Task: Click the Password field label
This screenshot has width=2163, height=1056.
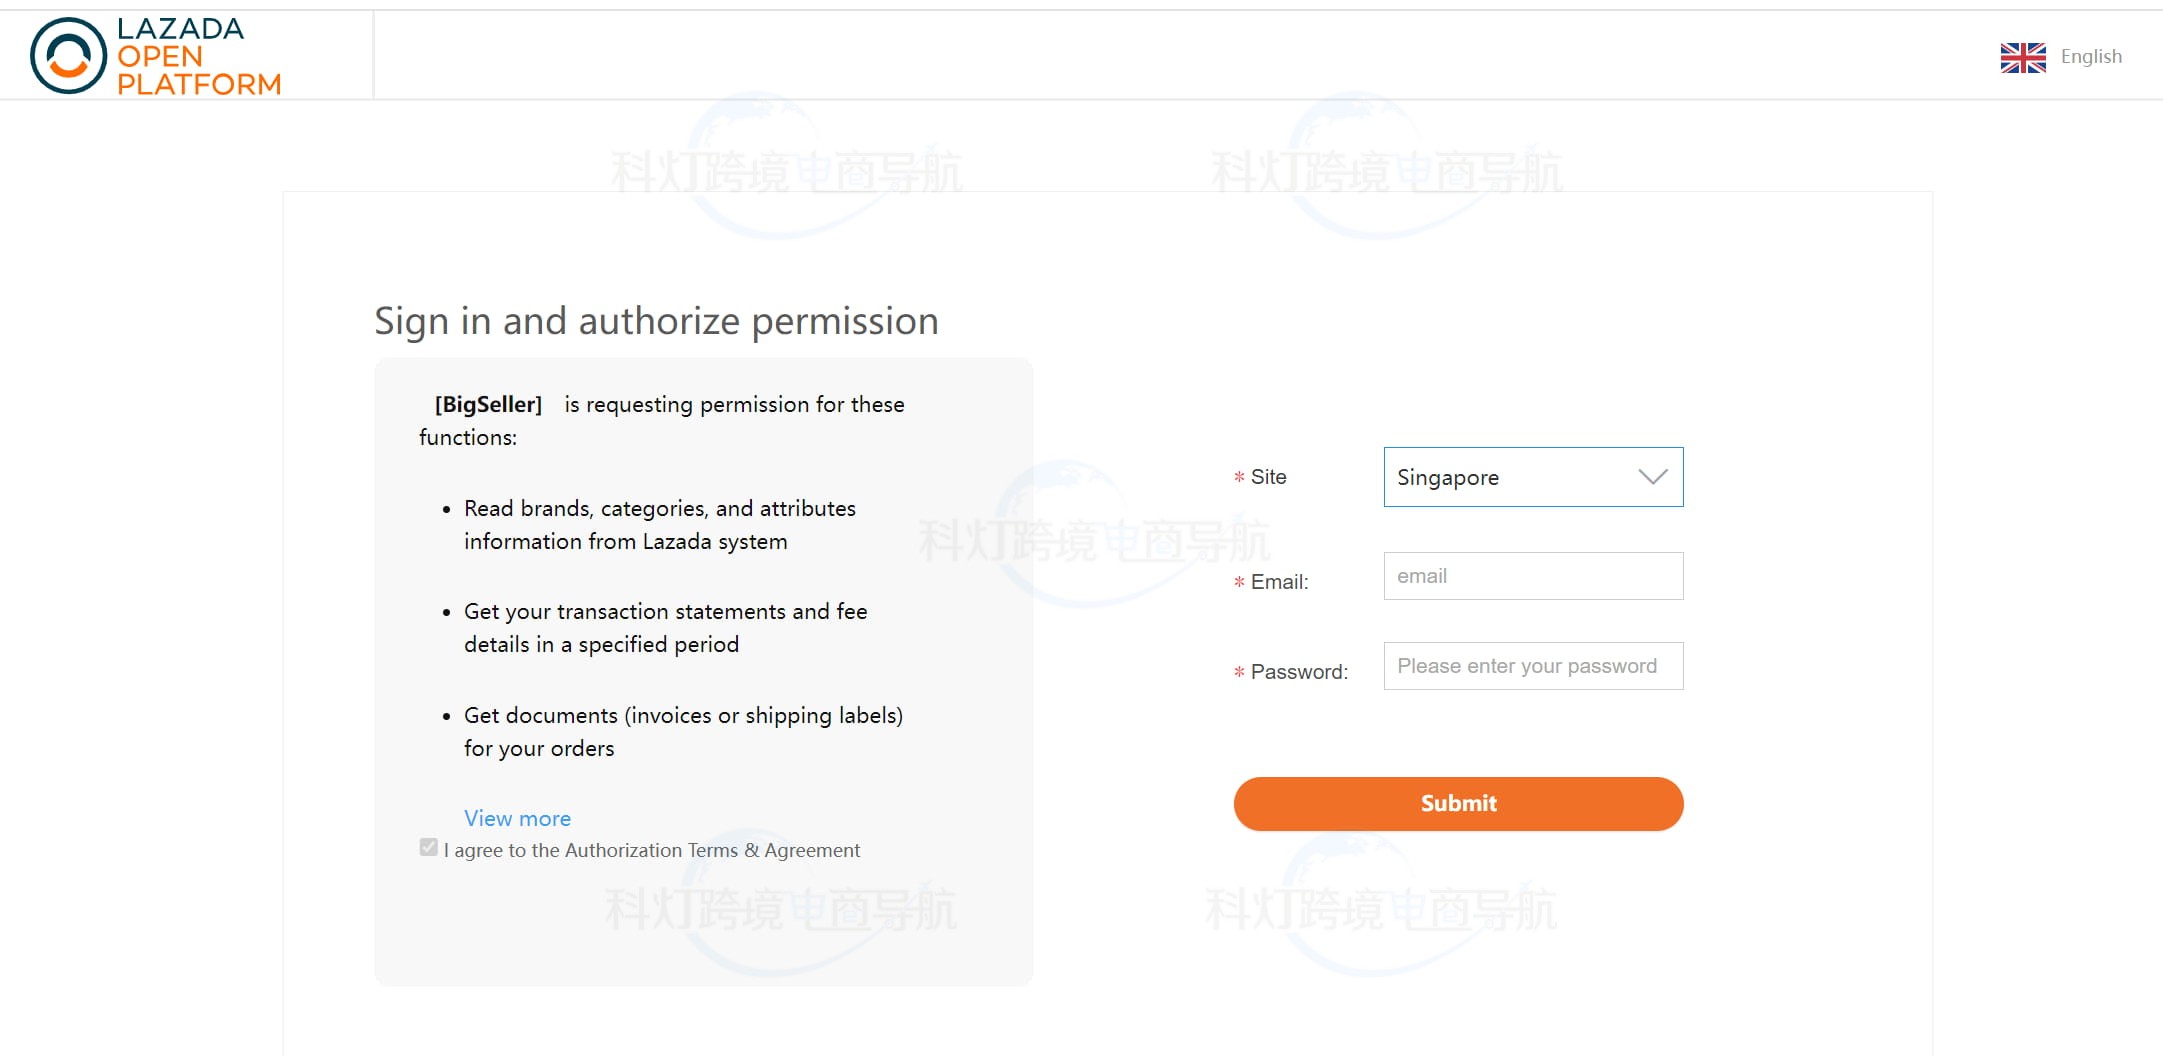Action: tap(1298, 672)
